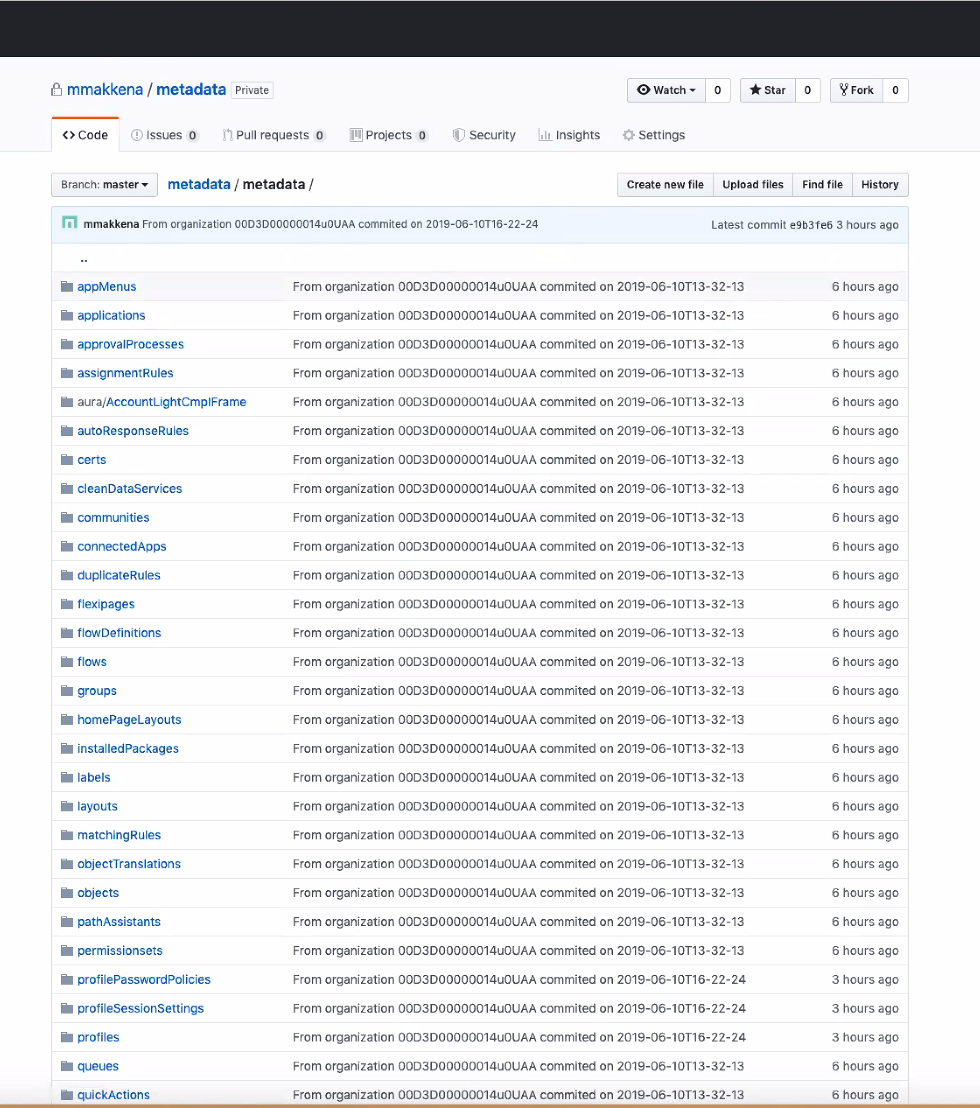Open the header commit message link
The width and height of the screenshot is (980, 1108).
pos(340,224)
